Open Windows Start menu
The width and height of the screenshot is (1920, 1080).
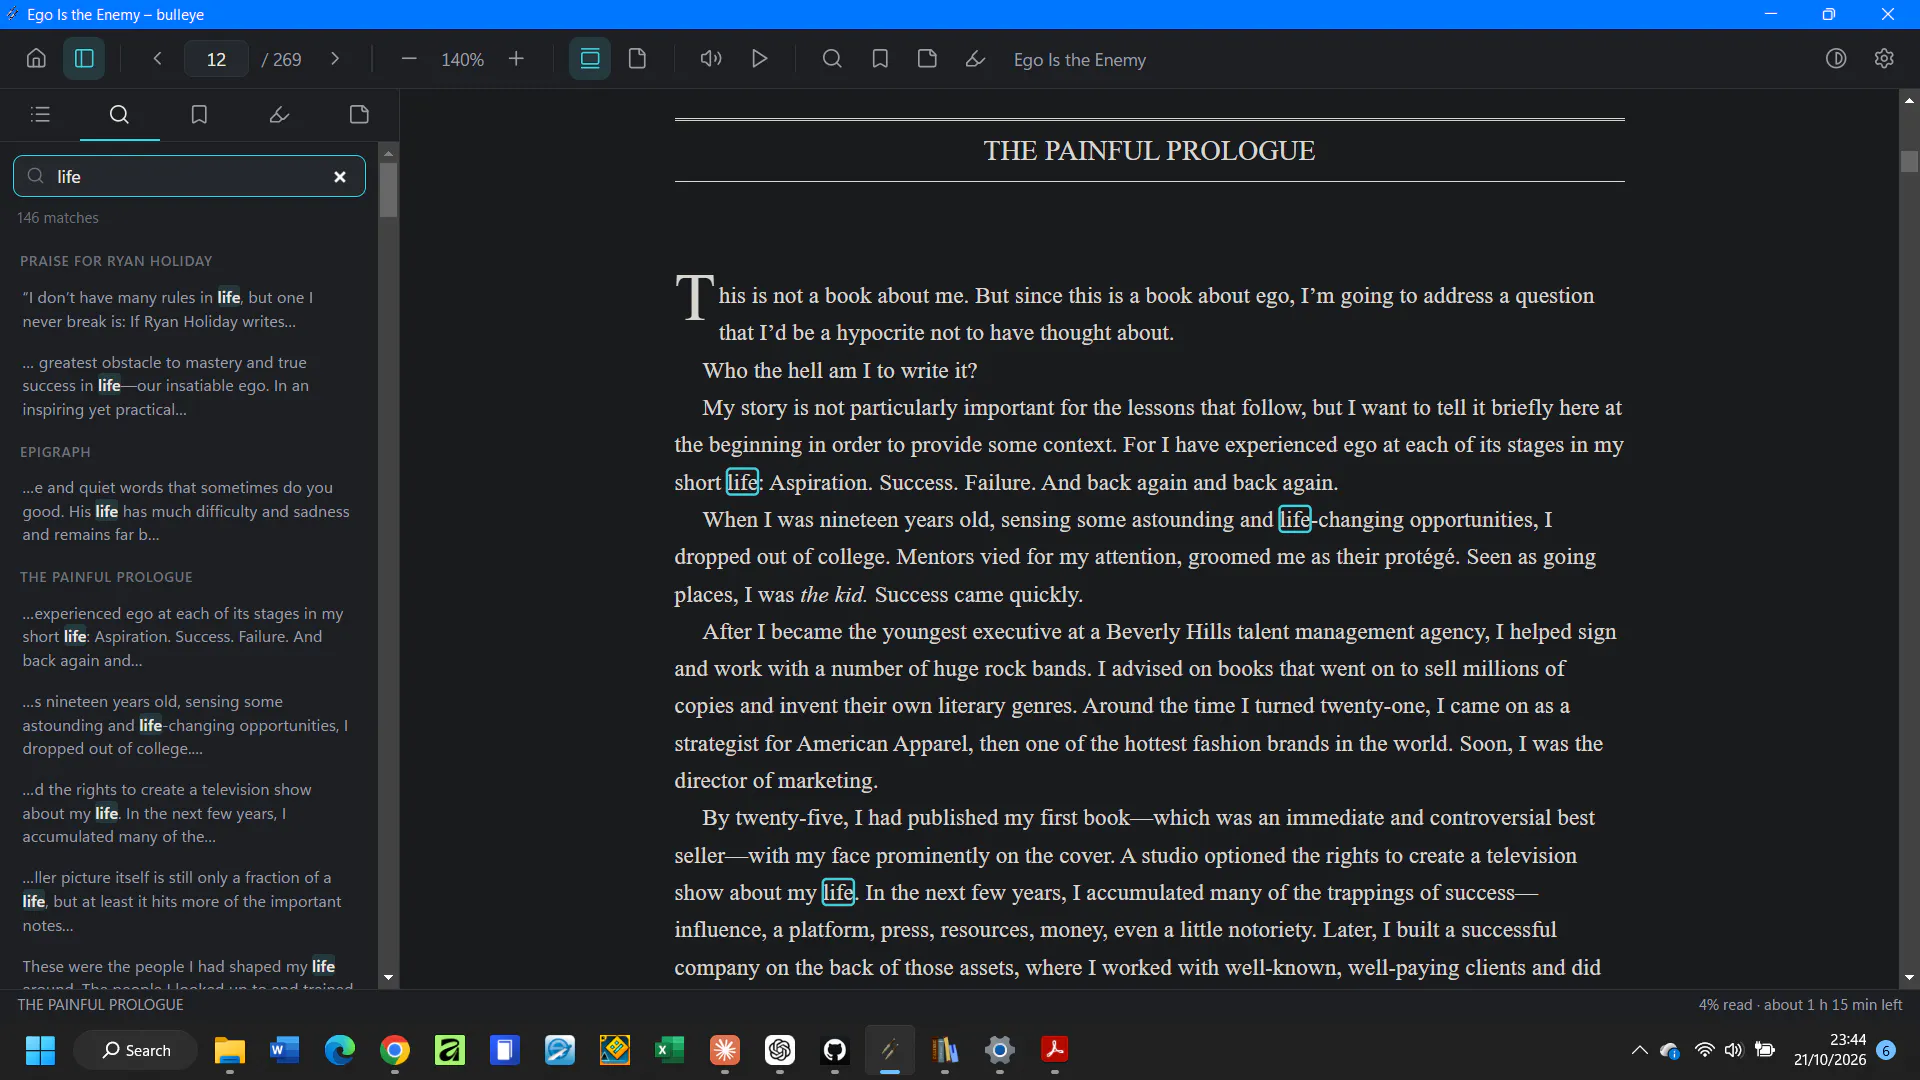[x=40, y=1050]
